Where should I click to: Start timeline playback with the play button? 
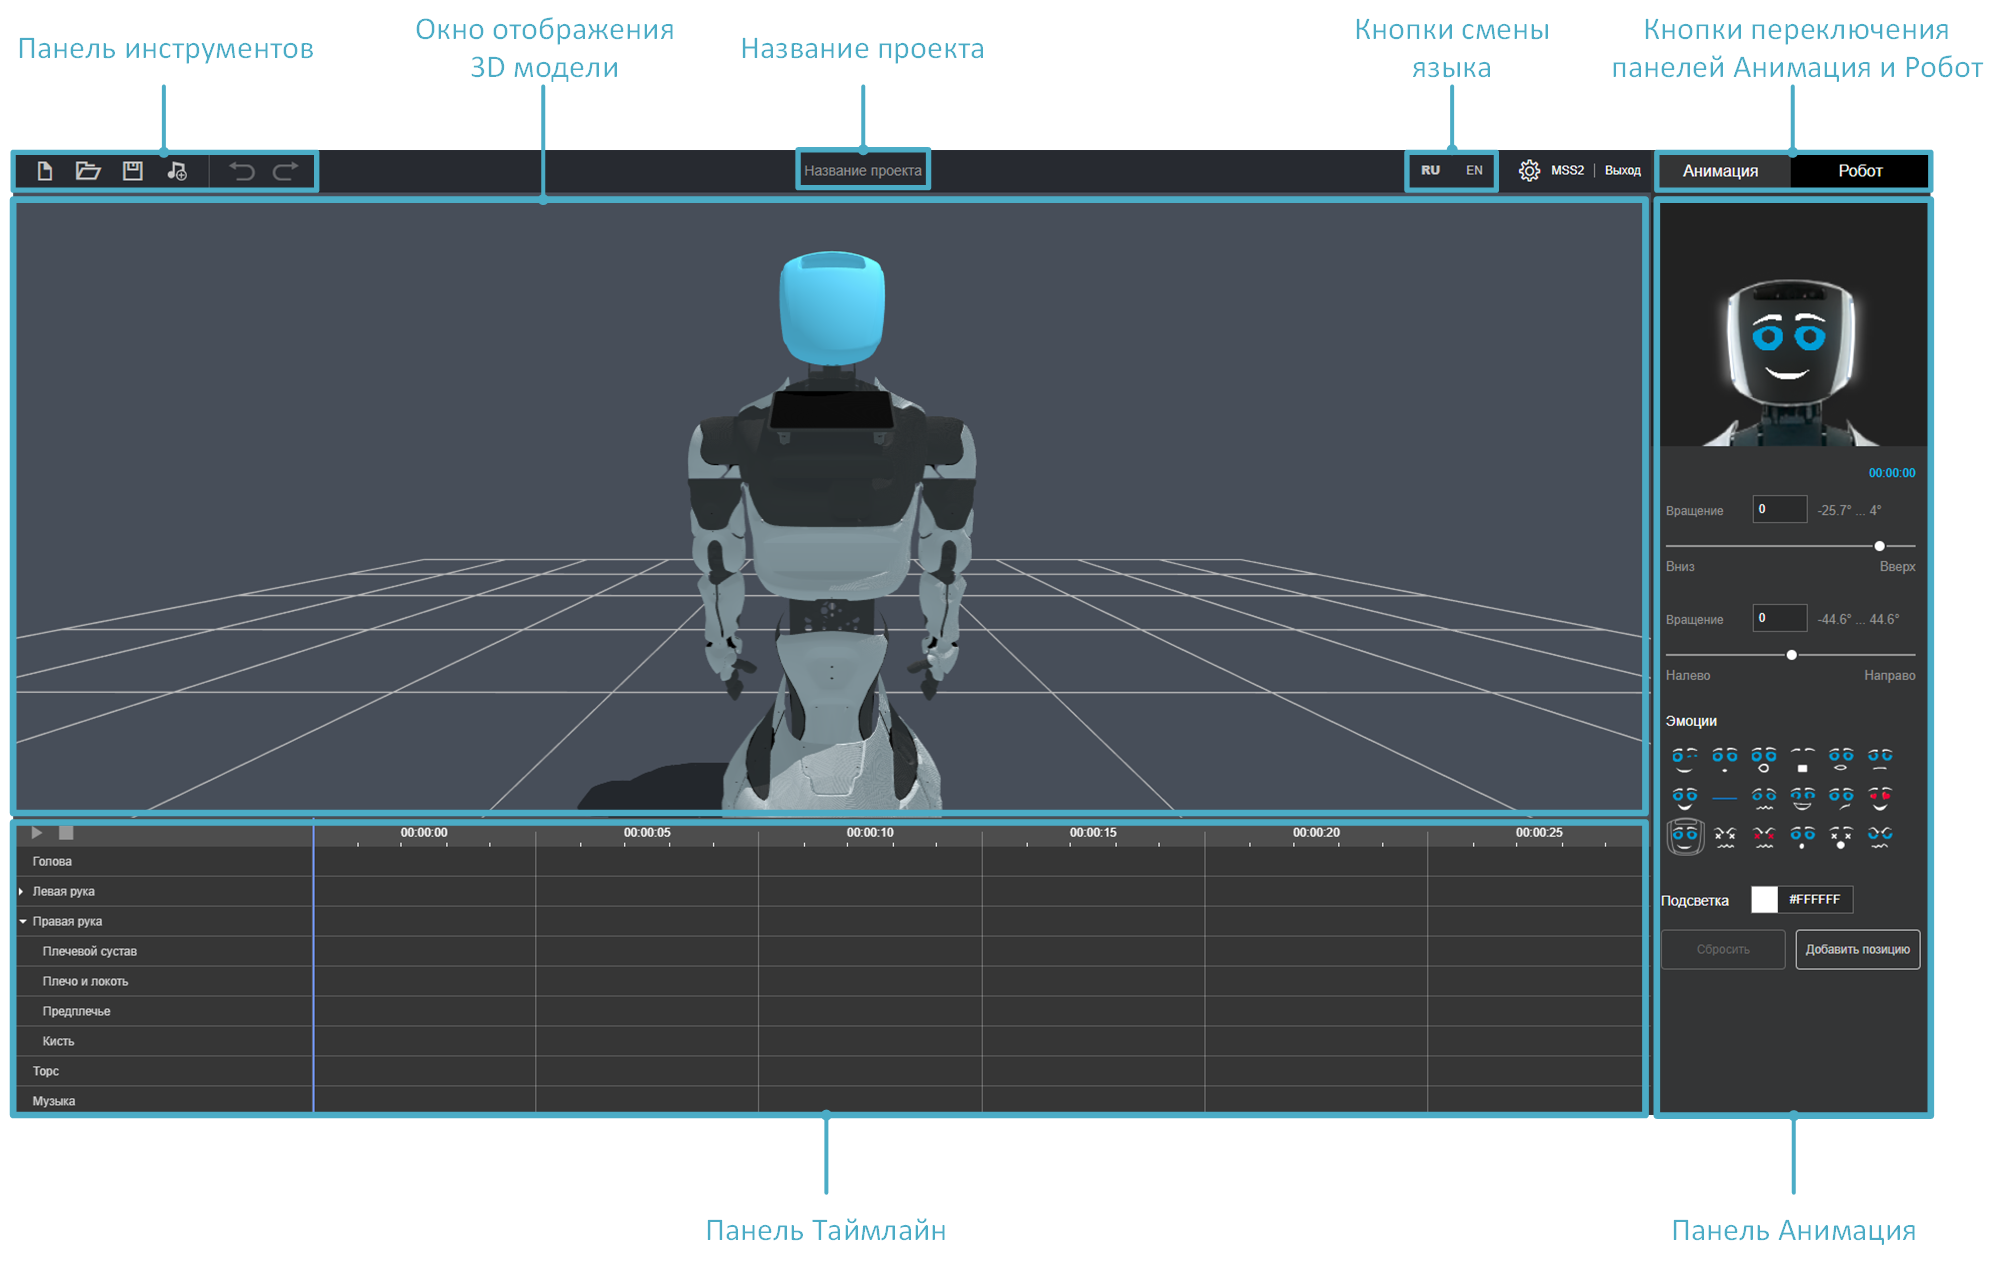tap(37, 832)
